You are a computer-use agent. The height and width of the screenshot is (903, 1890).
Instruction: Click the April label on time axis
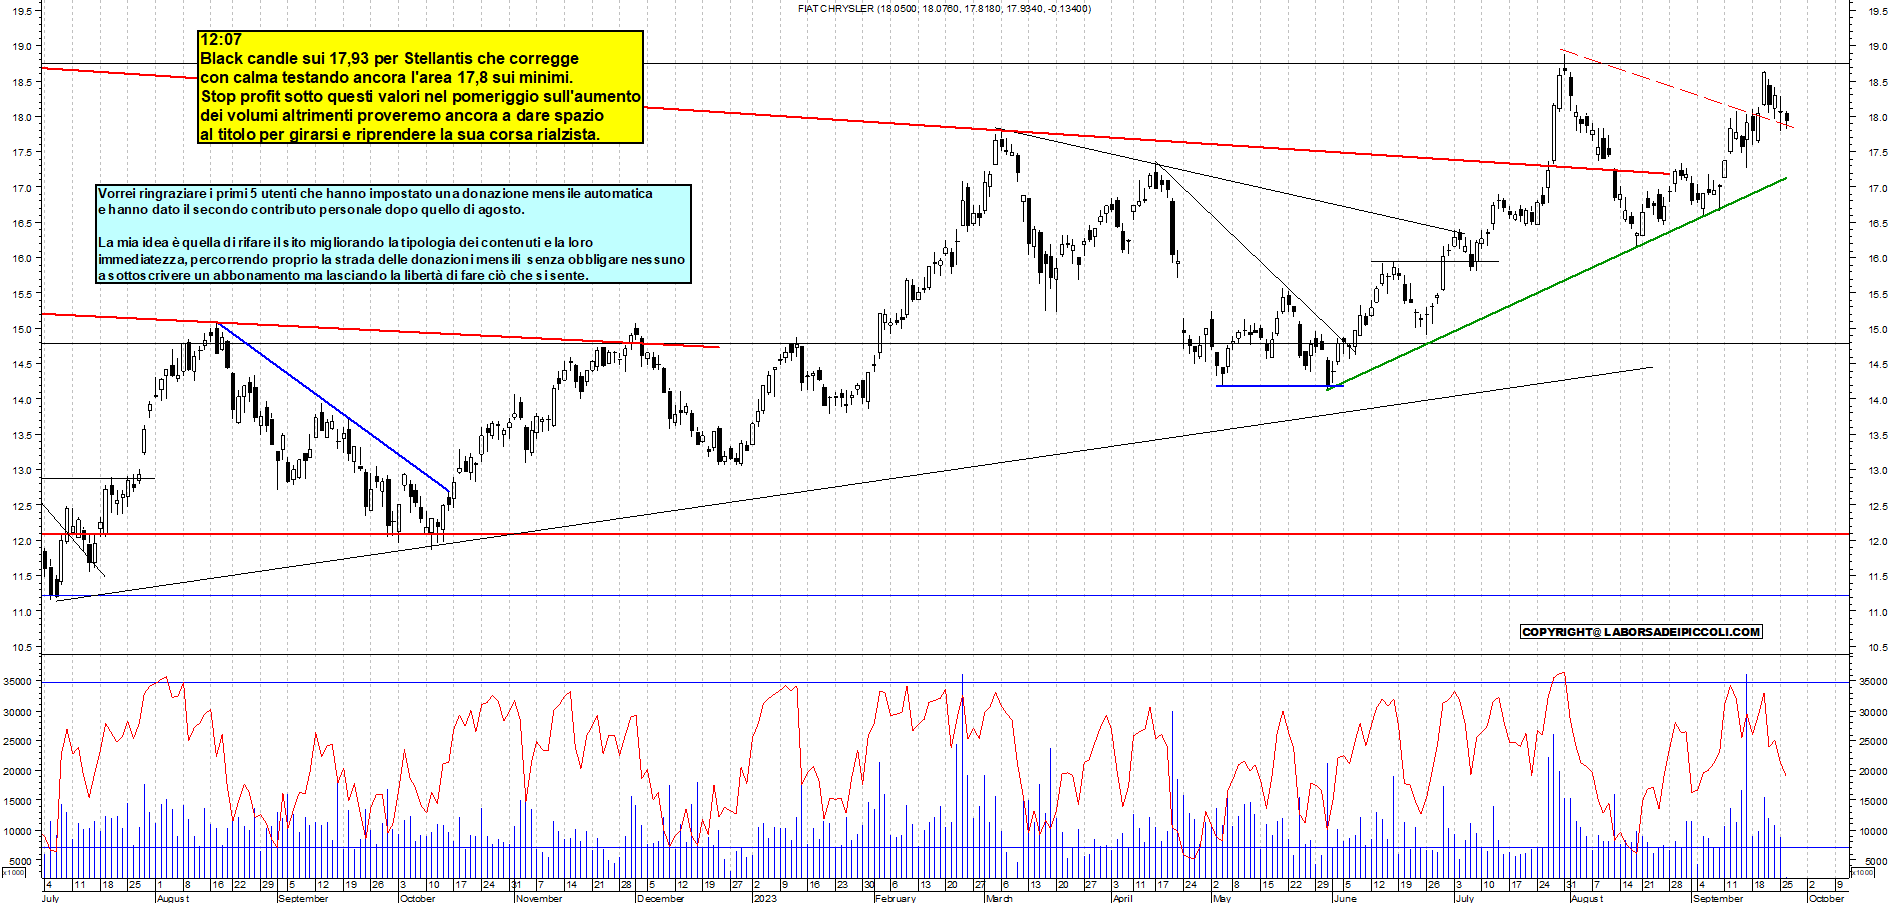(1122, 898)
